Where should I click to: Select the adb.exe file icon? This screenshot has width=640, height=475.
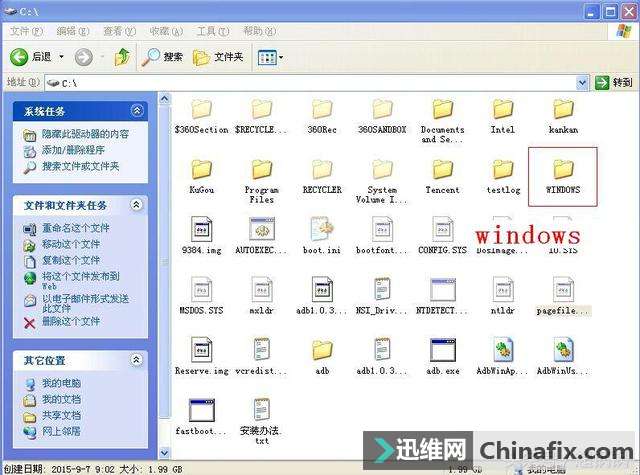(443, 350)
